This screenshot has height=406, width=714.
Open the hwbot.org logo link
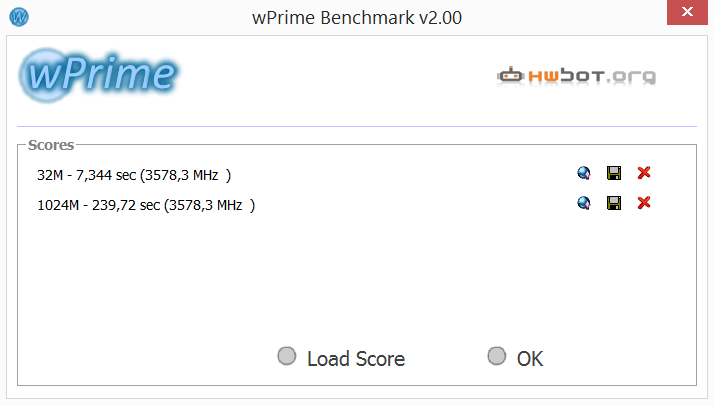pyautogui.click(x=576, y=76)
